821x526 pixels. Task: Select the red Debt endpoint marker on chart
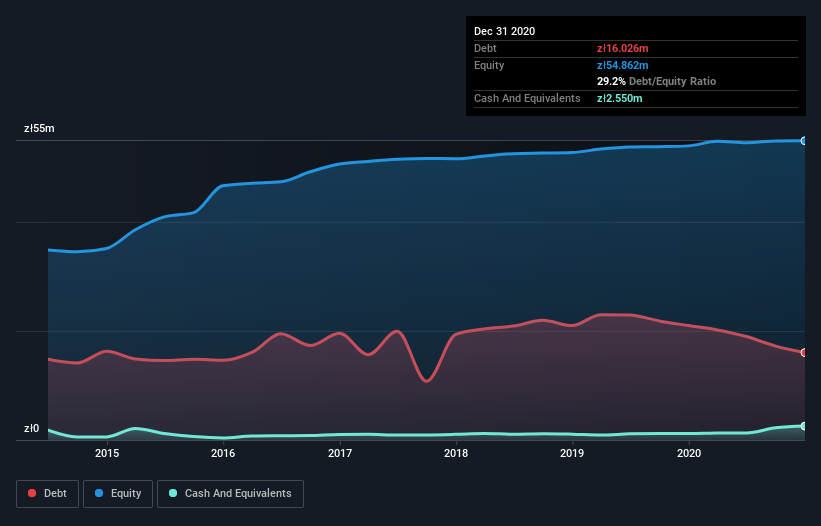pos(804,353)
